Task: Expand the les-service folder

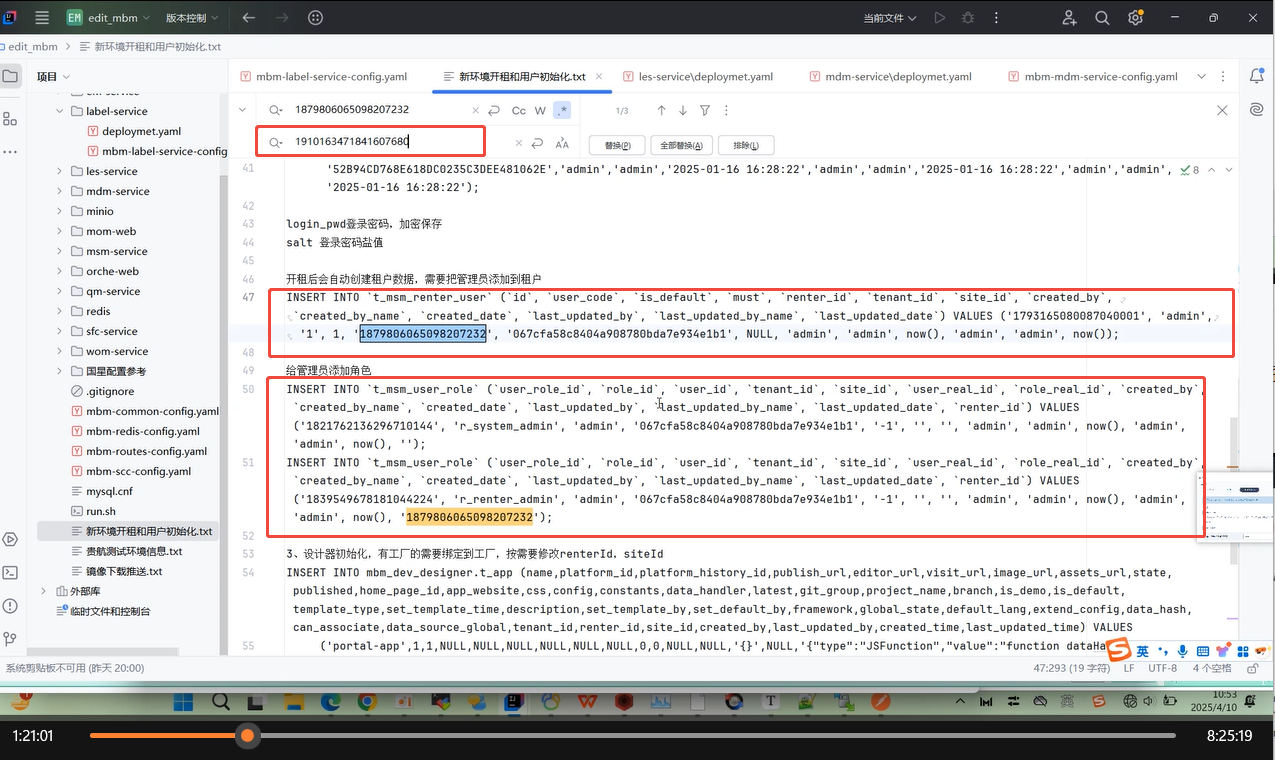Action: point(60,171)
